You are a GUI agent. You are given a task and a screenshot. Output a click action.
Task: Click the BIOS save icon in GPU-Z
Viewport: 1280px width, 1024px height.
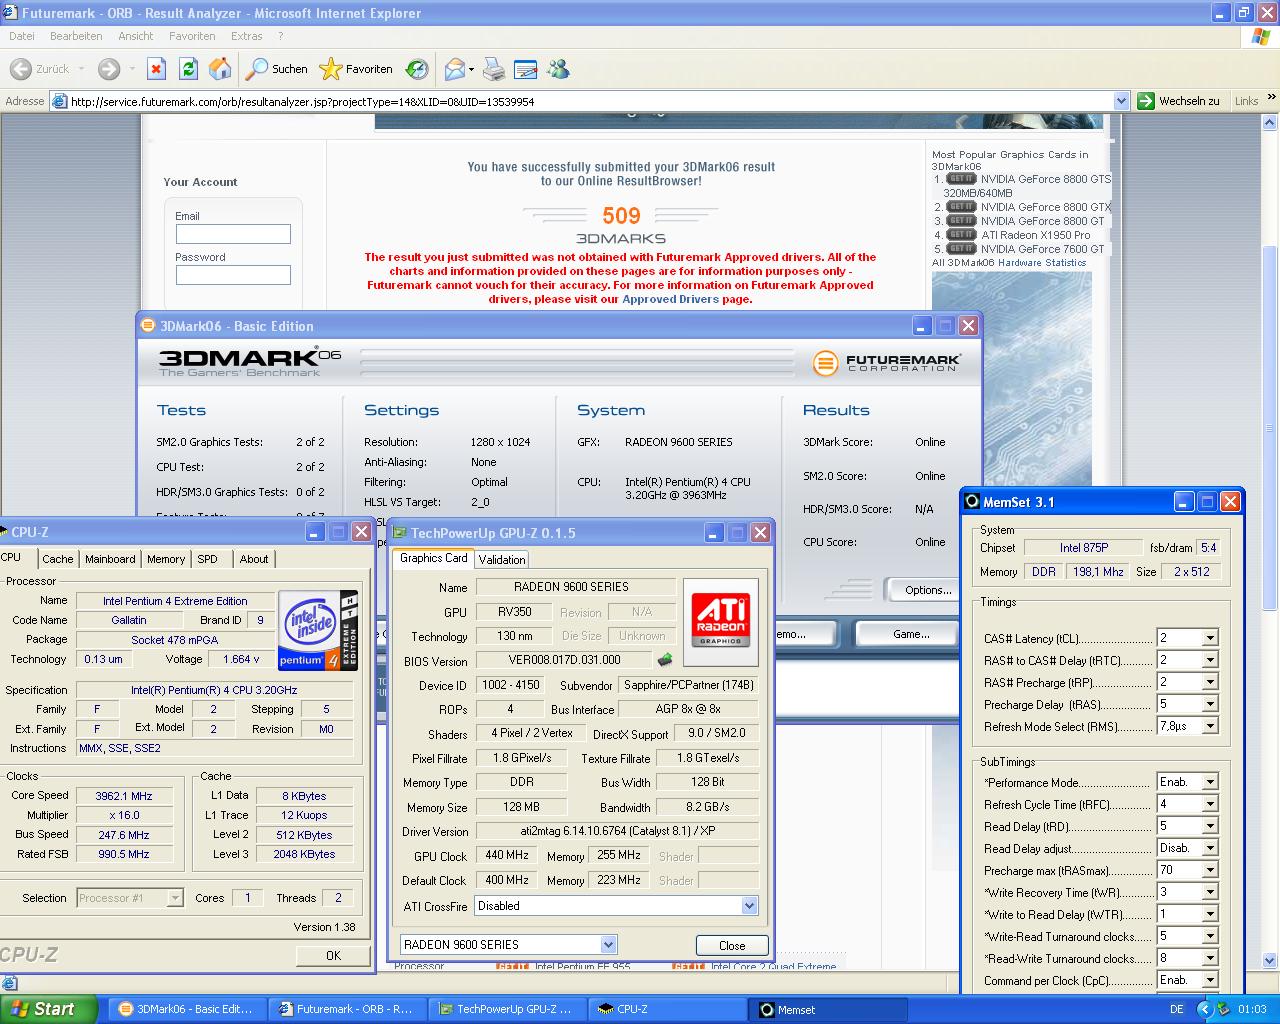pyautogui.click(x=664, y=659)
